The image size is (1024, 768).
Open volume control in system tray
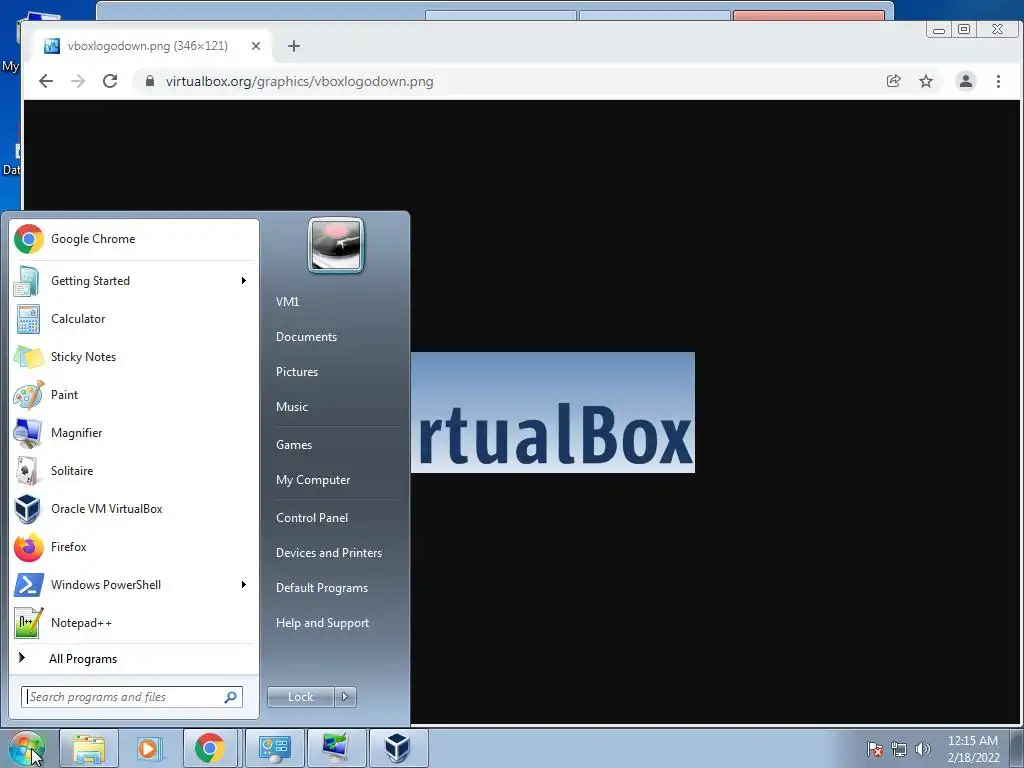[x=922, y=749]
